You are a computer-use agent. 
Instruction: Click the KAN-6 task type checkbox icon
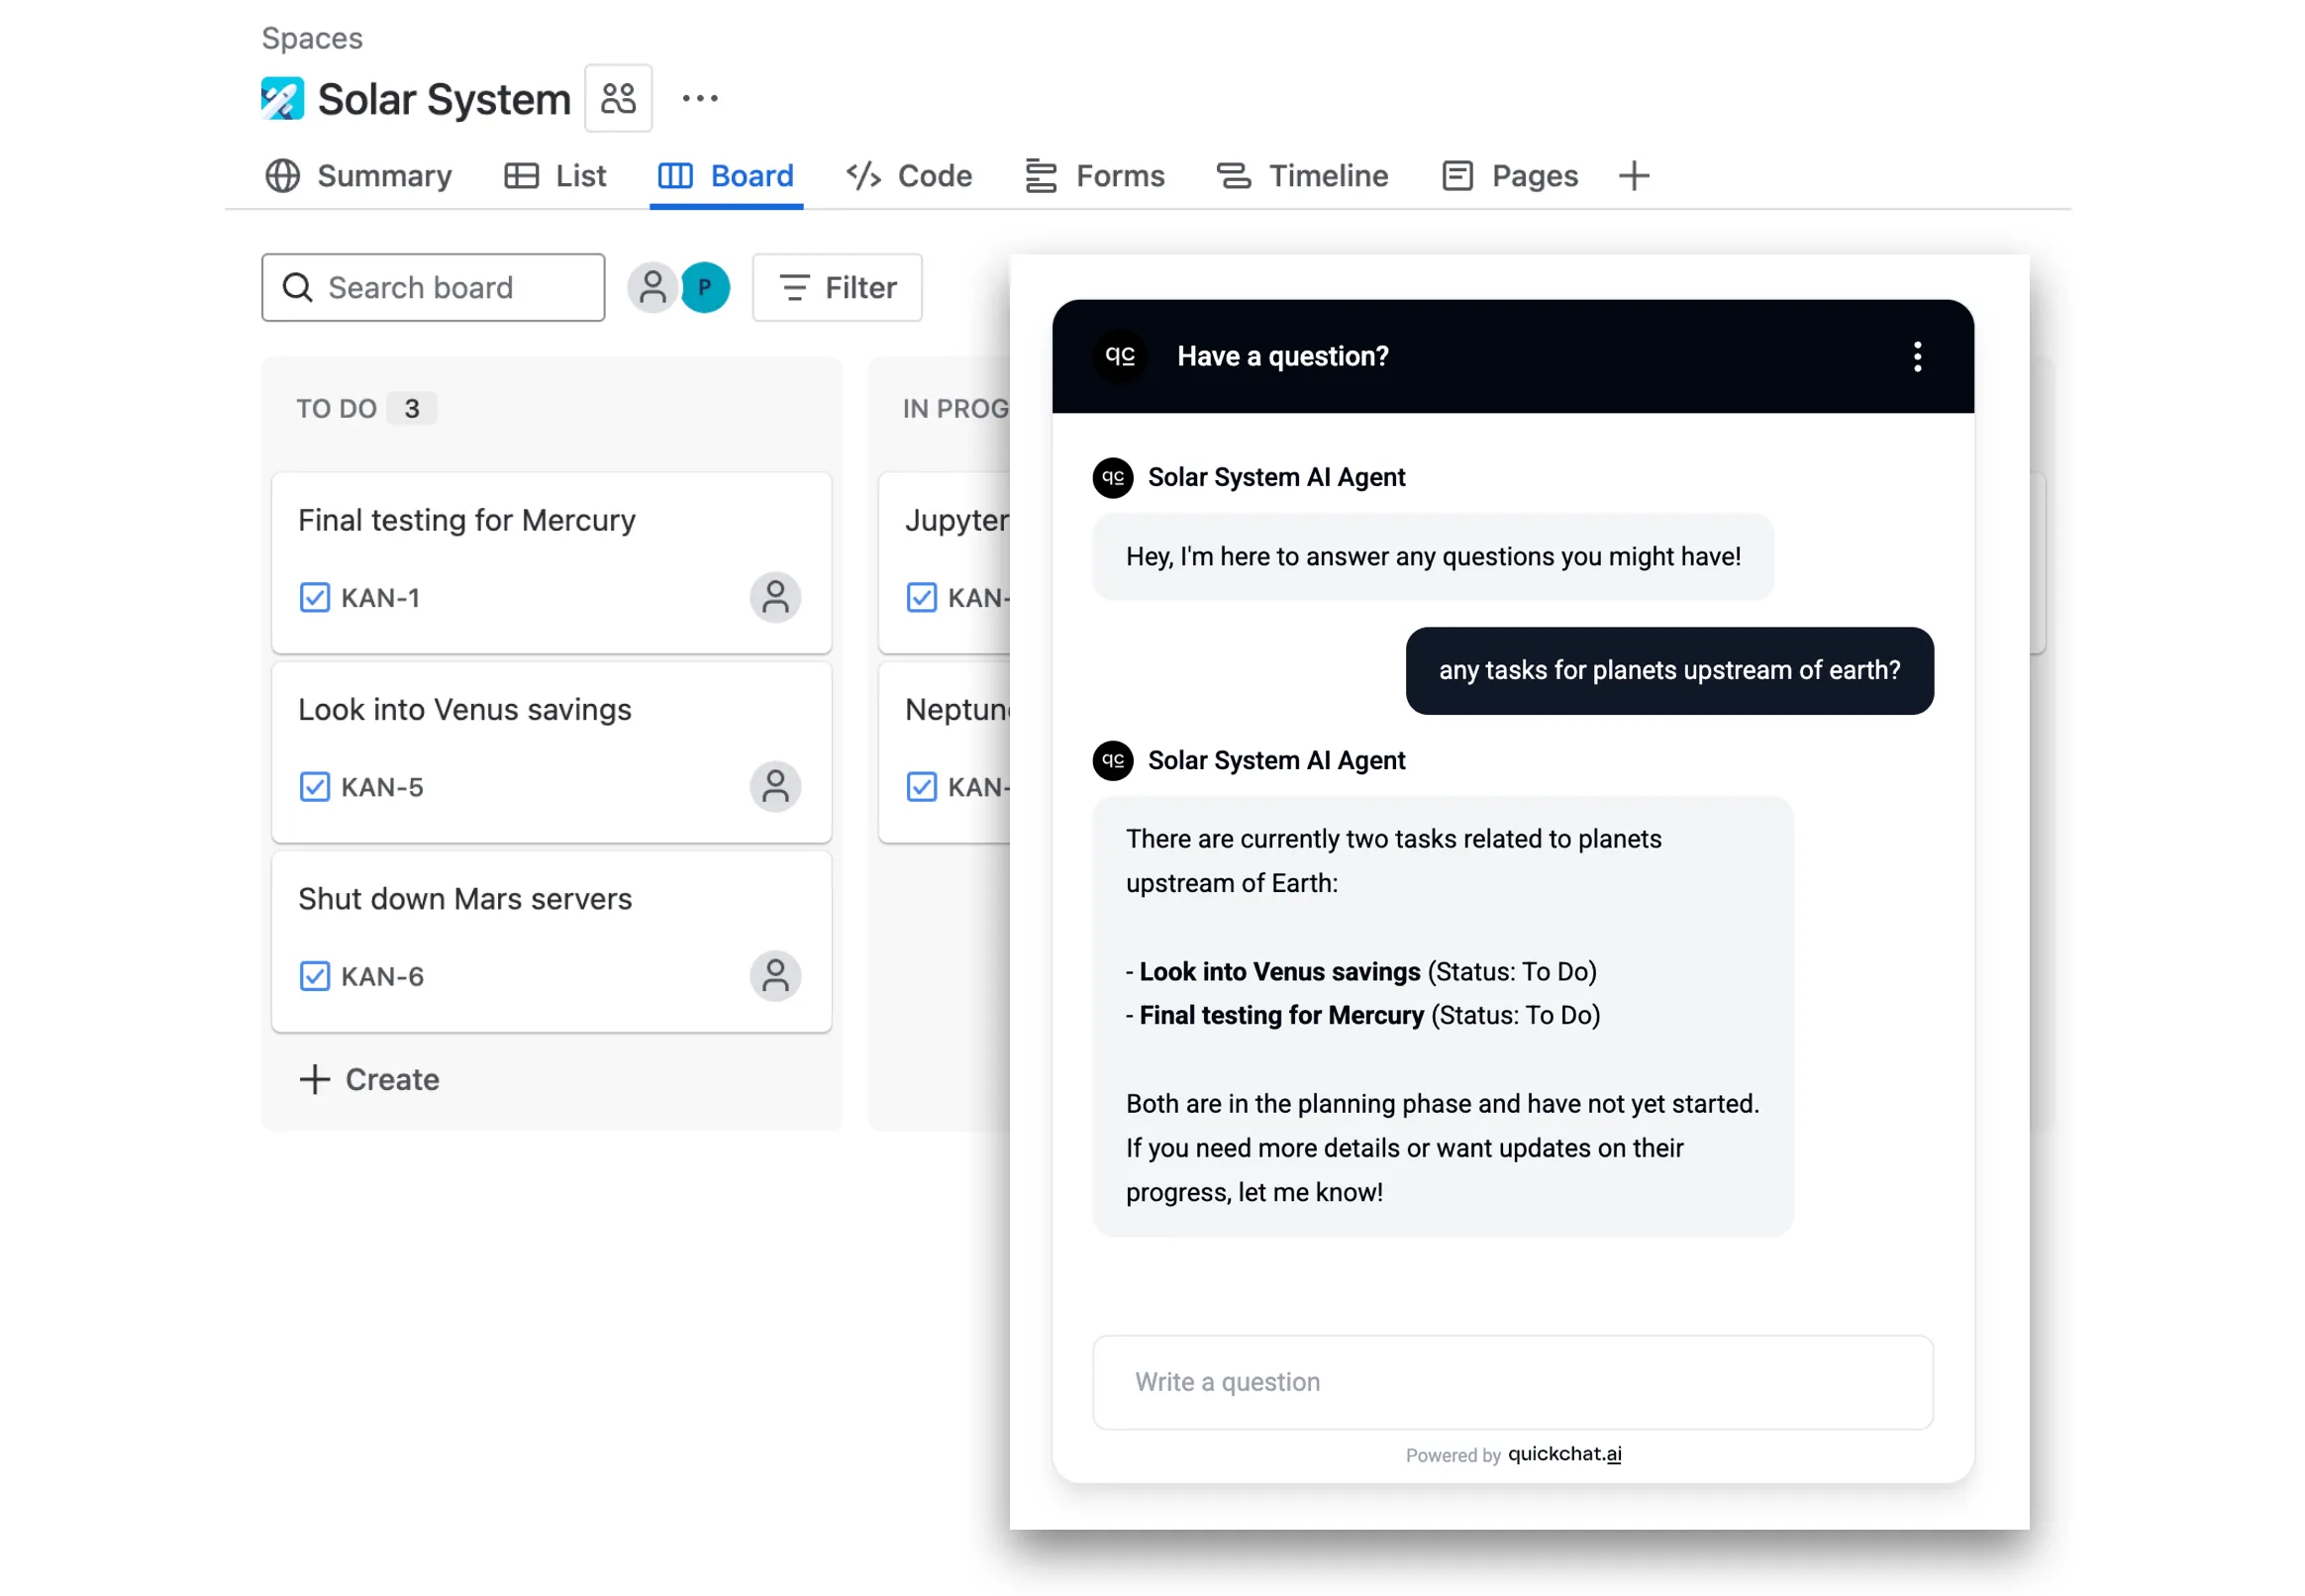[x=314, y=977]
